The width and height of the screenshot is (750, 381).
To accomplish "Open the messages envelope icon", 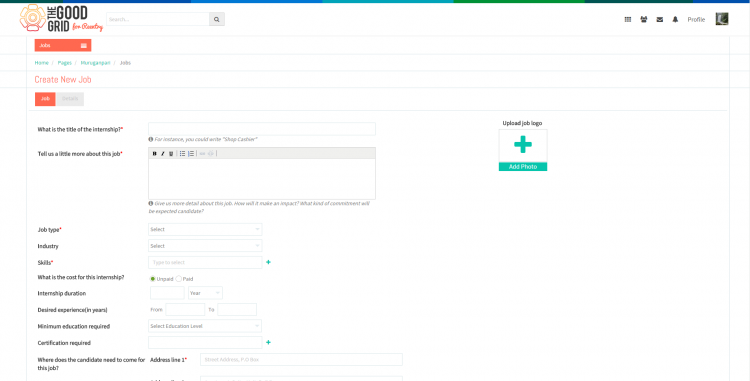I will click(x=660, y=20).
